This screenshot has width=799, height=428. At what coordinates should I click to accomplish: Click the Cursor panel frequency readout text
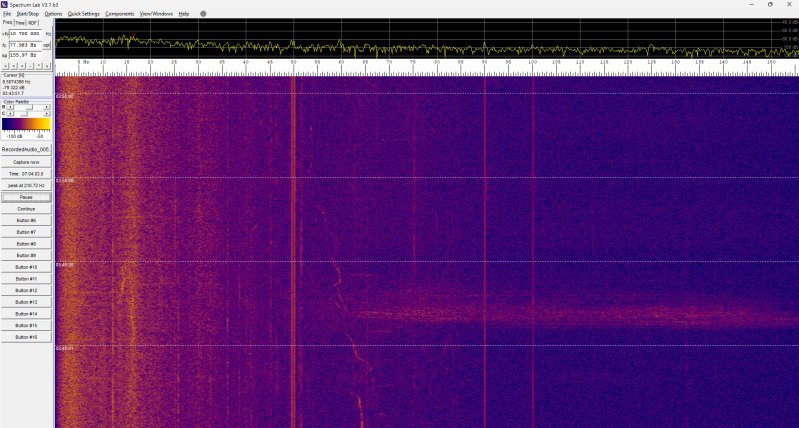(x=16, y=82)
